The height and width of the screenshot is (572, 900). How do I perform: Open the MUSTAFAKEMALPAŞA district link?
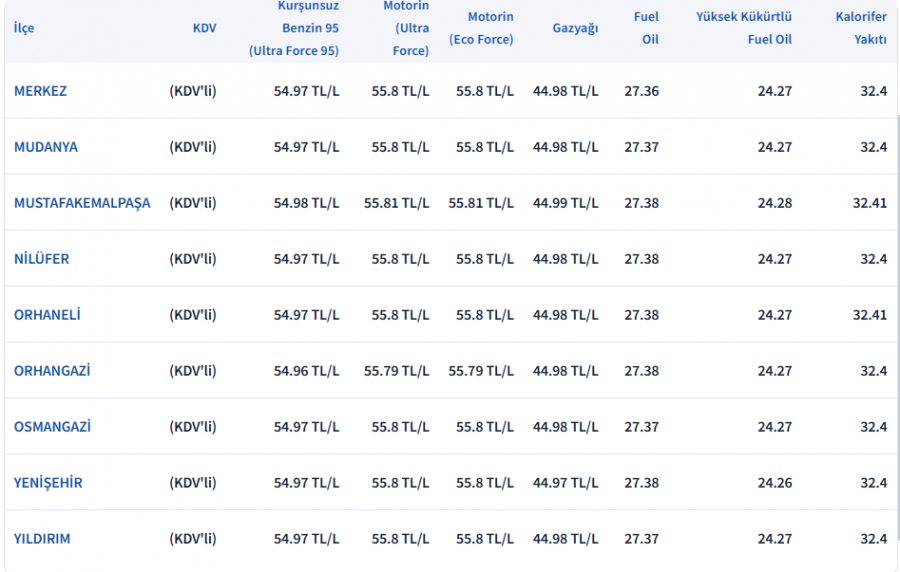pos(82,203)
